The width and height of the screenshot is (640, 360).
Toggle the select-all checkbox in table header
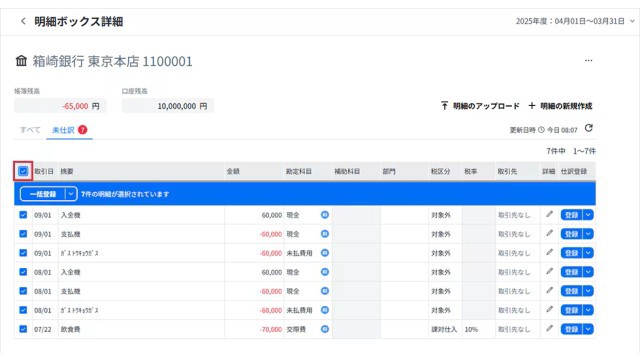click(23, 171)
